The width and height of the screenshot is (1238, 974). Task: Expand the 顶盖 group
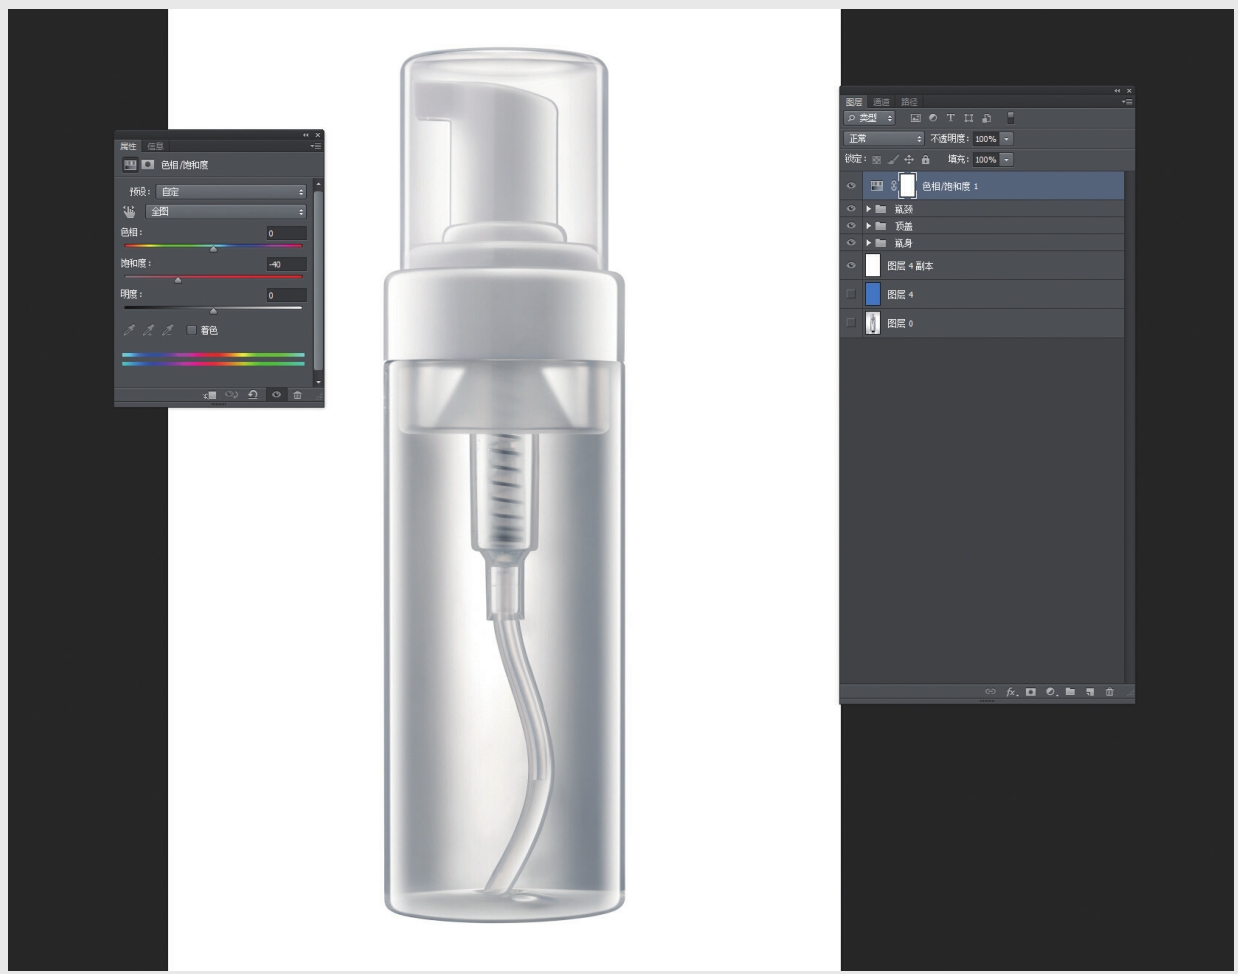869,226
